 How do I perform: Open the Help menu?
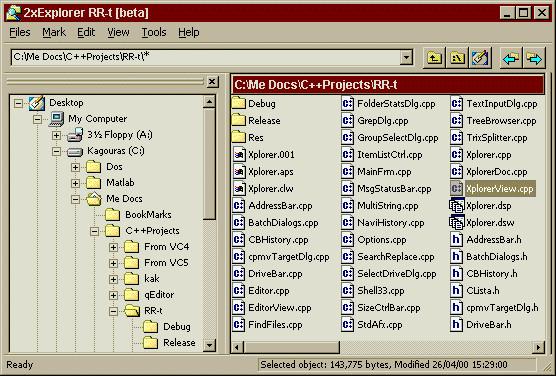pyautogui.click(x=189, y=32)
